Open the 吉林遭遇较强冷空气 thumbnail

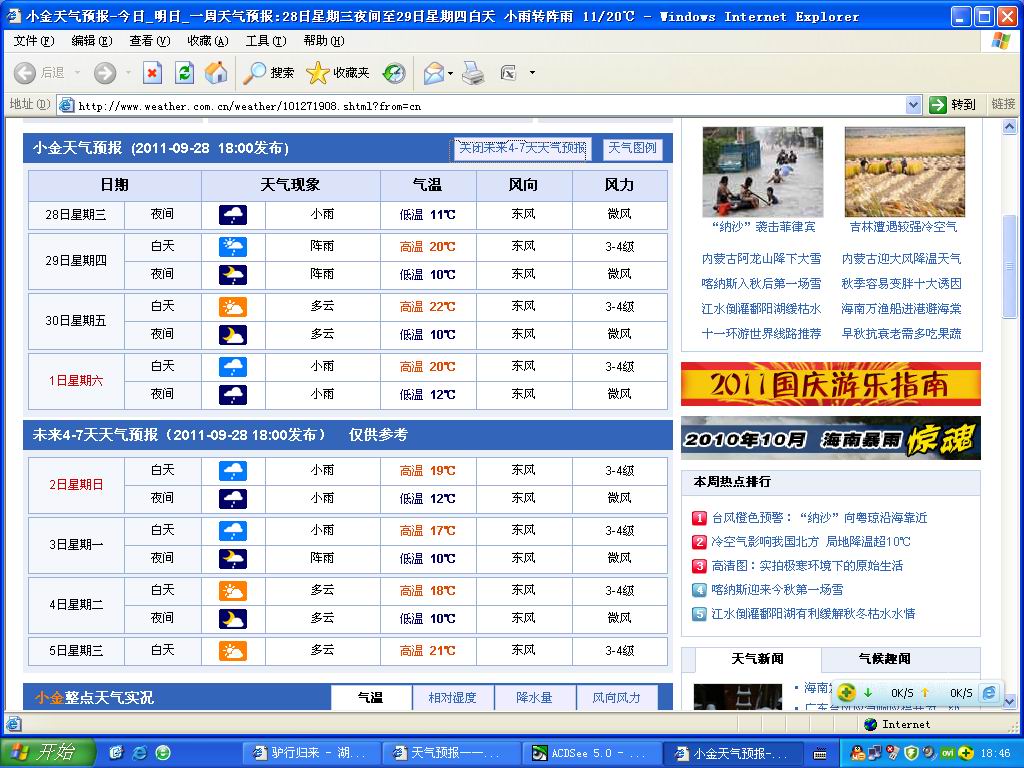coord(904,172)
